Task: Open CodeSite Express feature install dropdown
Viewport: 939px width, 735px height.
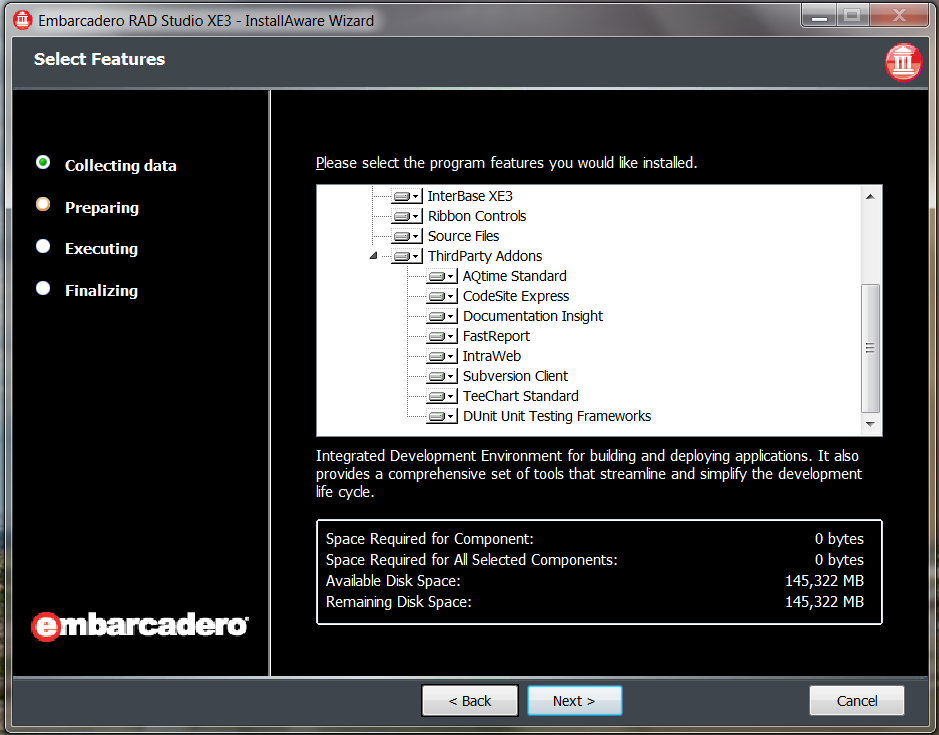Action: 442,297
